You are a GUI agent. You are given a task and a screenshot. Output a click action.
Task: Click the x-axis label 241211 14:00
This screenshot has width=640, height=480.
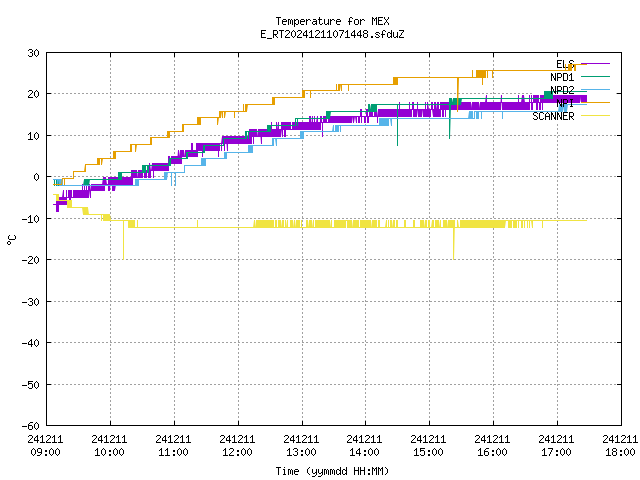click(x=364, y=446)
